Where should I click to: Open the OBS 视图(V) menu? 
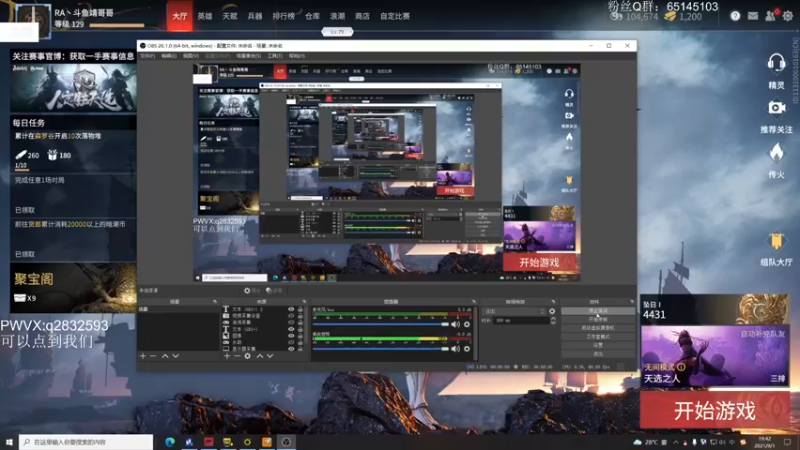click(x=190, y=56)
